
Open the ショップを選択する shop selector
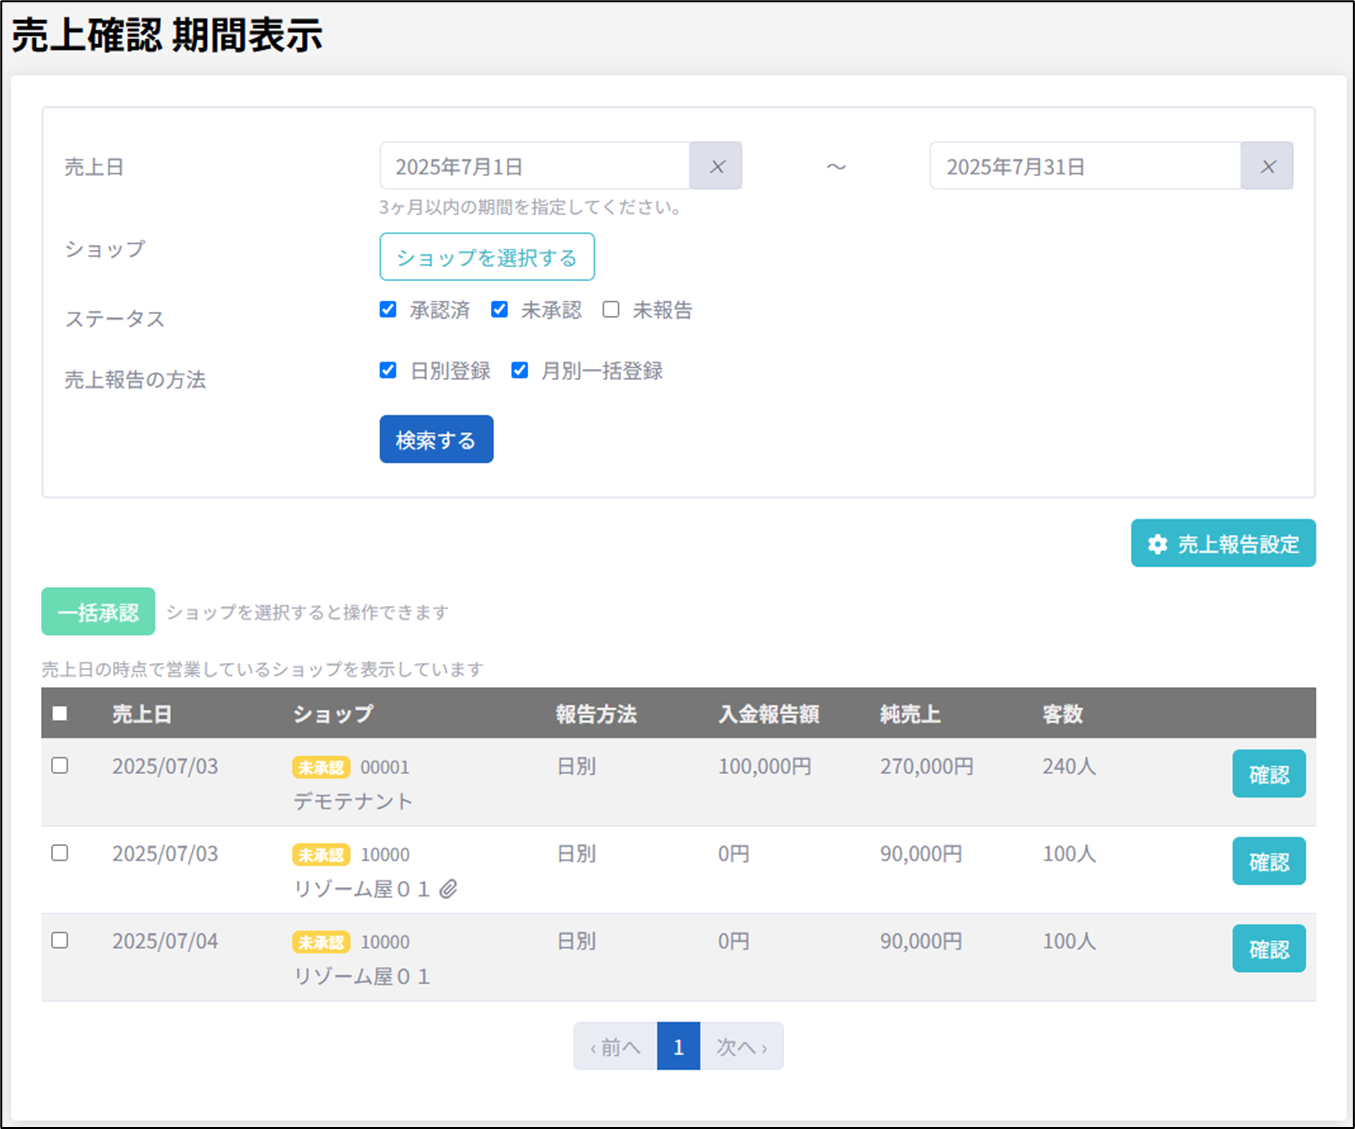(487, 258)
